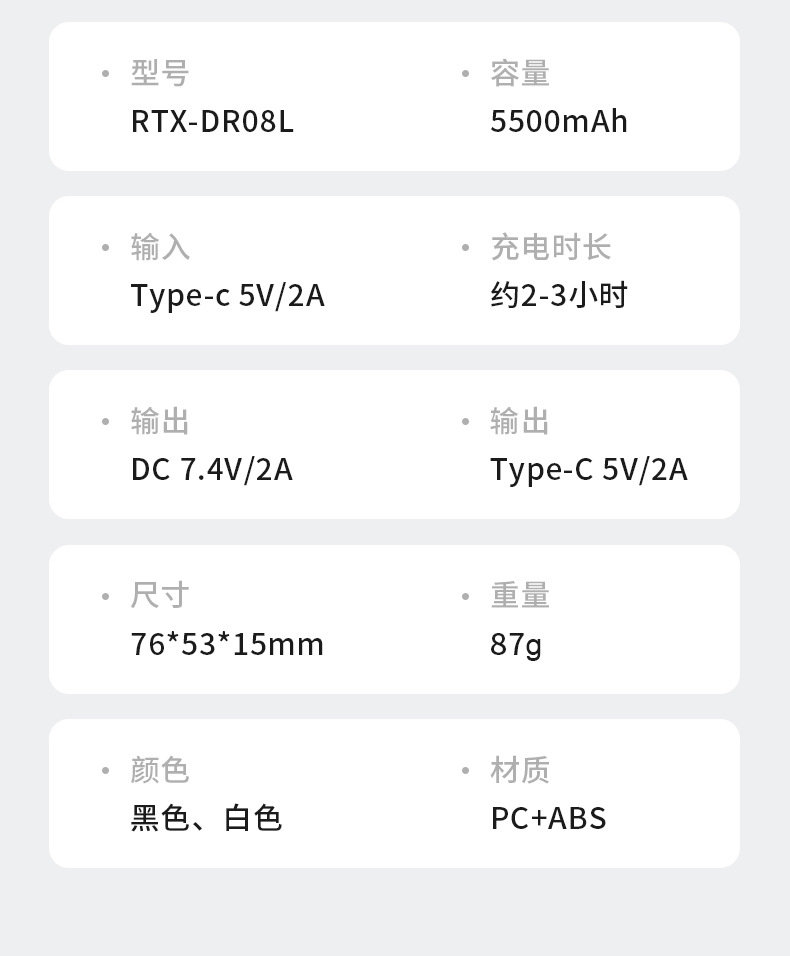The width and height of the screenshot is (790, 956).
Task: Click the 重量 label
Action: [520, 596]
